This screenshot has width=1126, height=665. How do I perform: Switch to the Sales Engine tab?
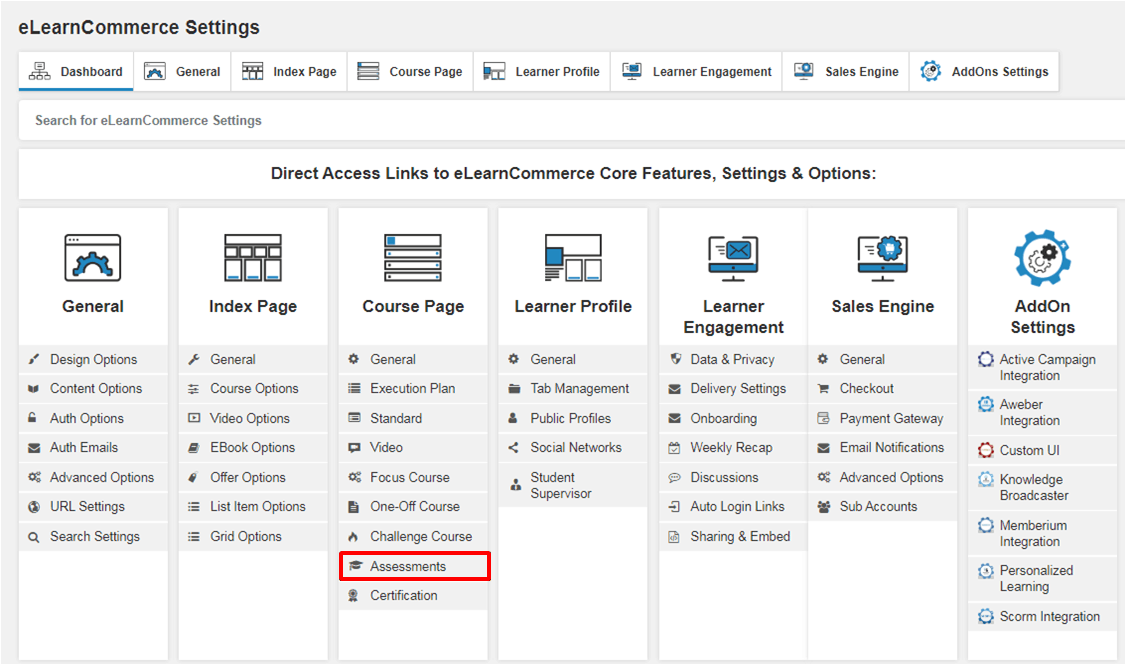pyautogui.click(x=847, y=72)
